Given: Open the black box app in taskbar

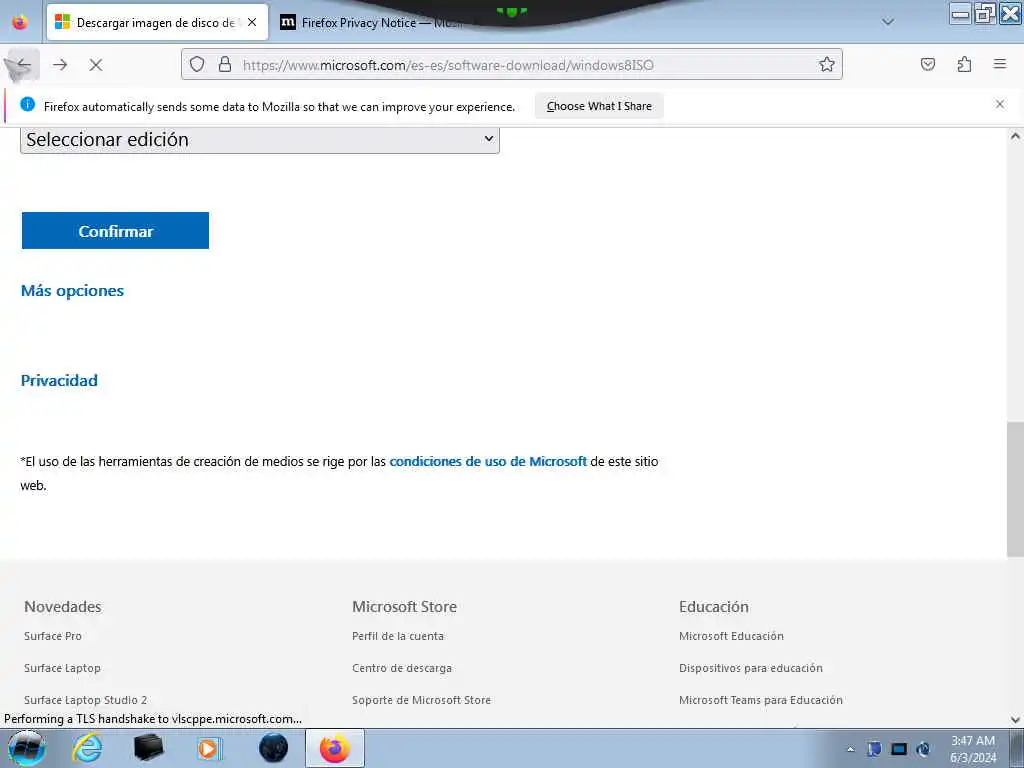Looking at the screenshot, I should coord(148,748).
